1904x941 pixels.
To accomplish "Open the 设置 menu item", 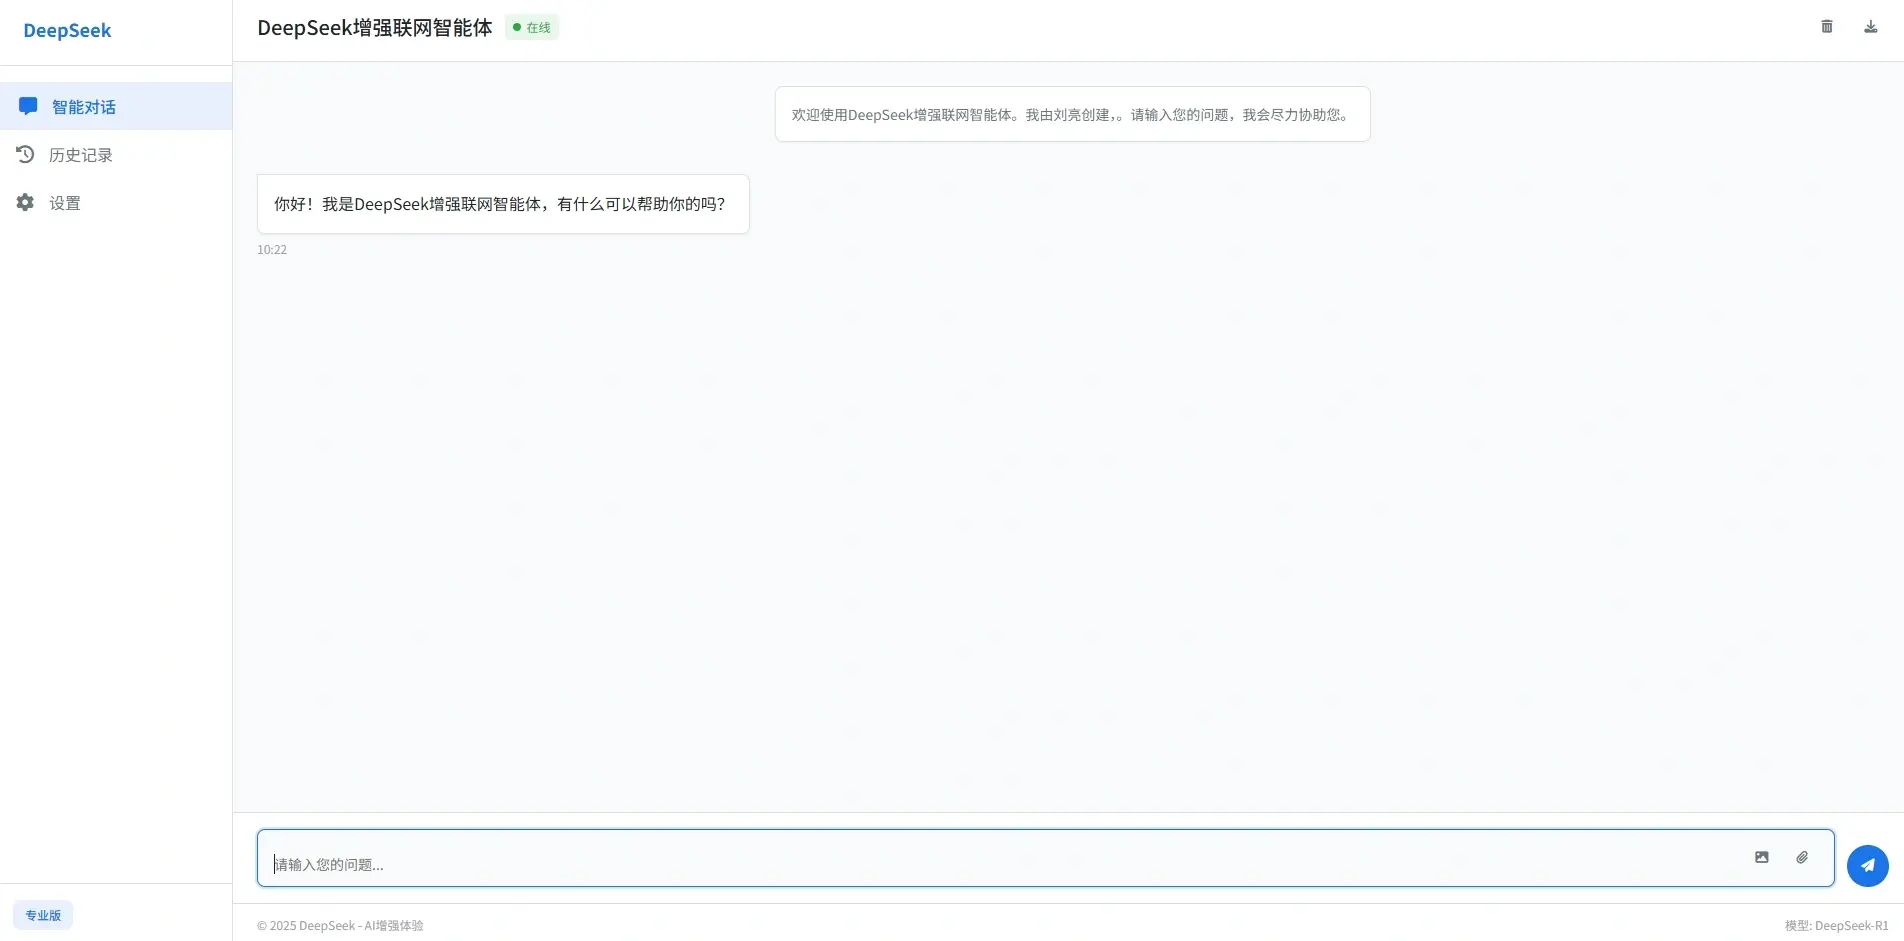I will click(x=116, y=202).
